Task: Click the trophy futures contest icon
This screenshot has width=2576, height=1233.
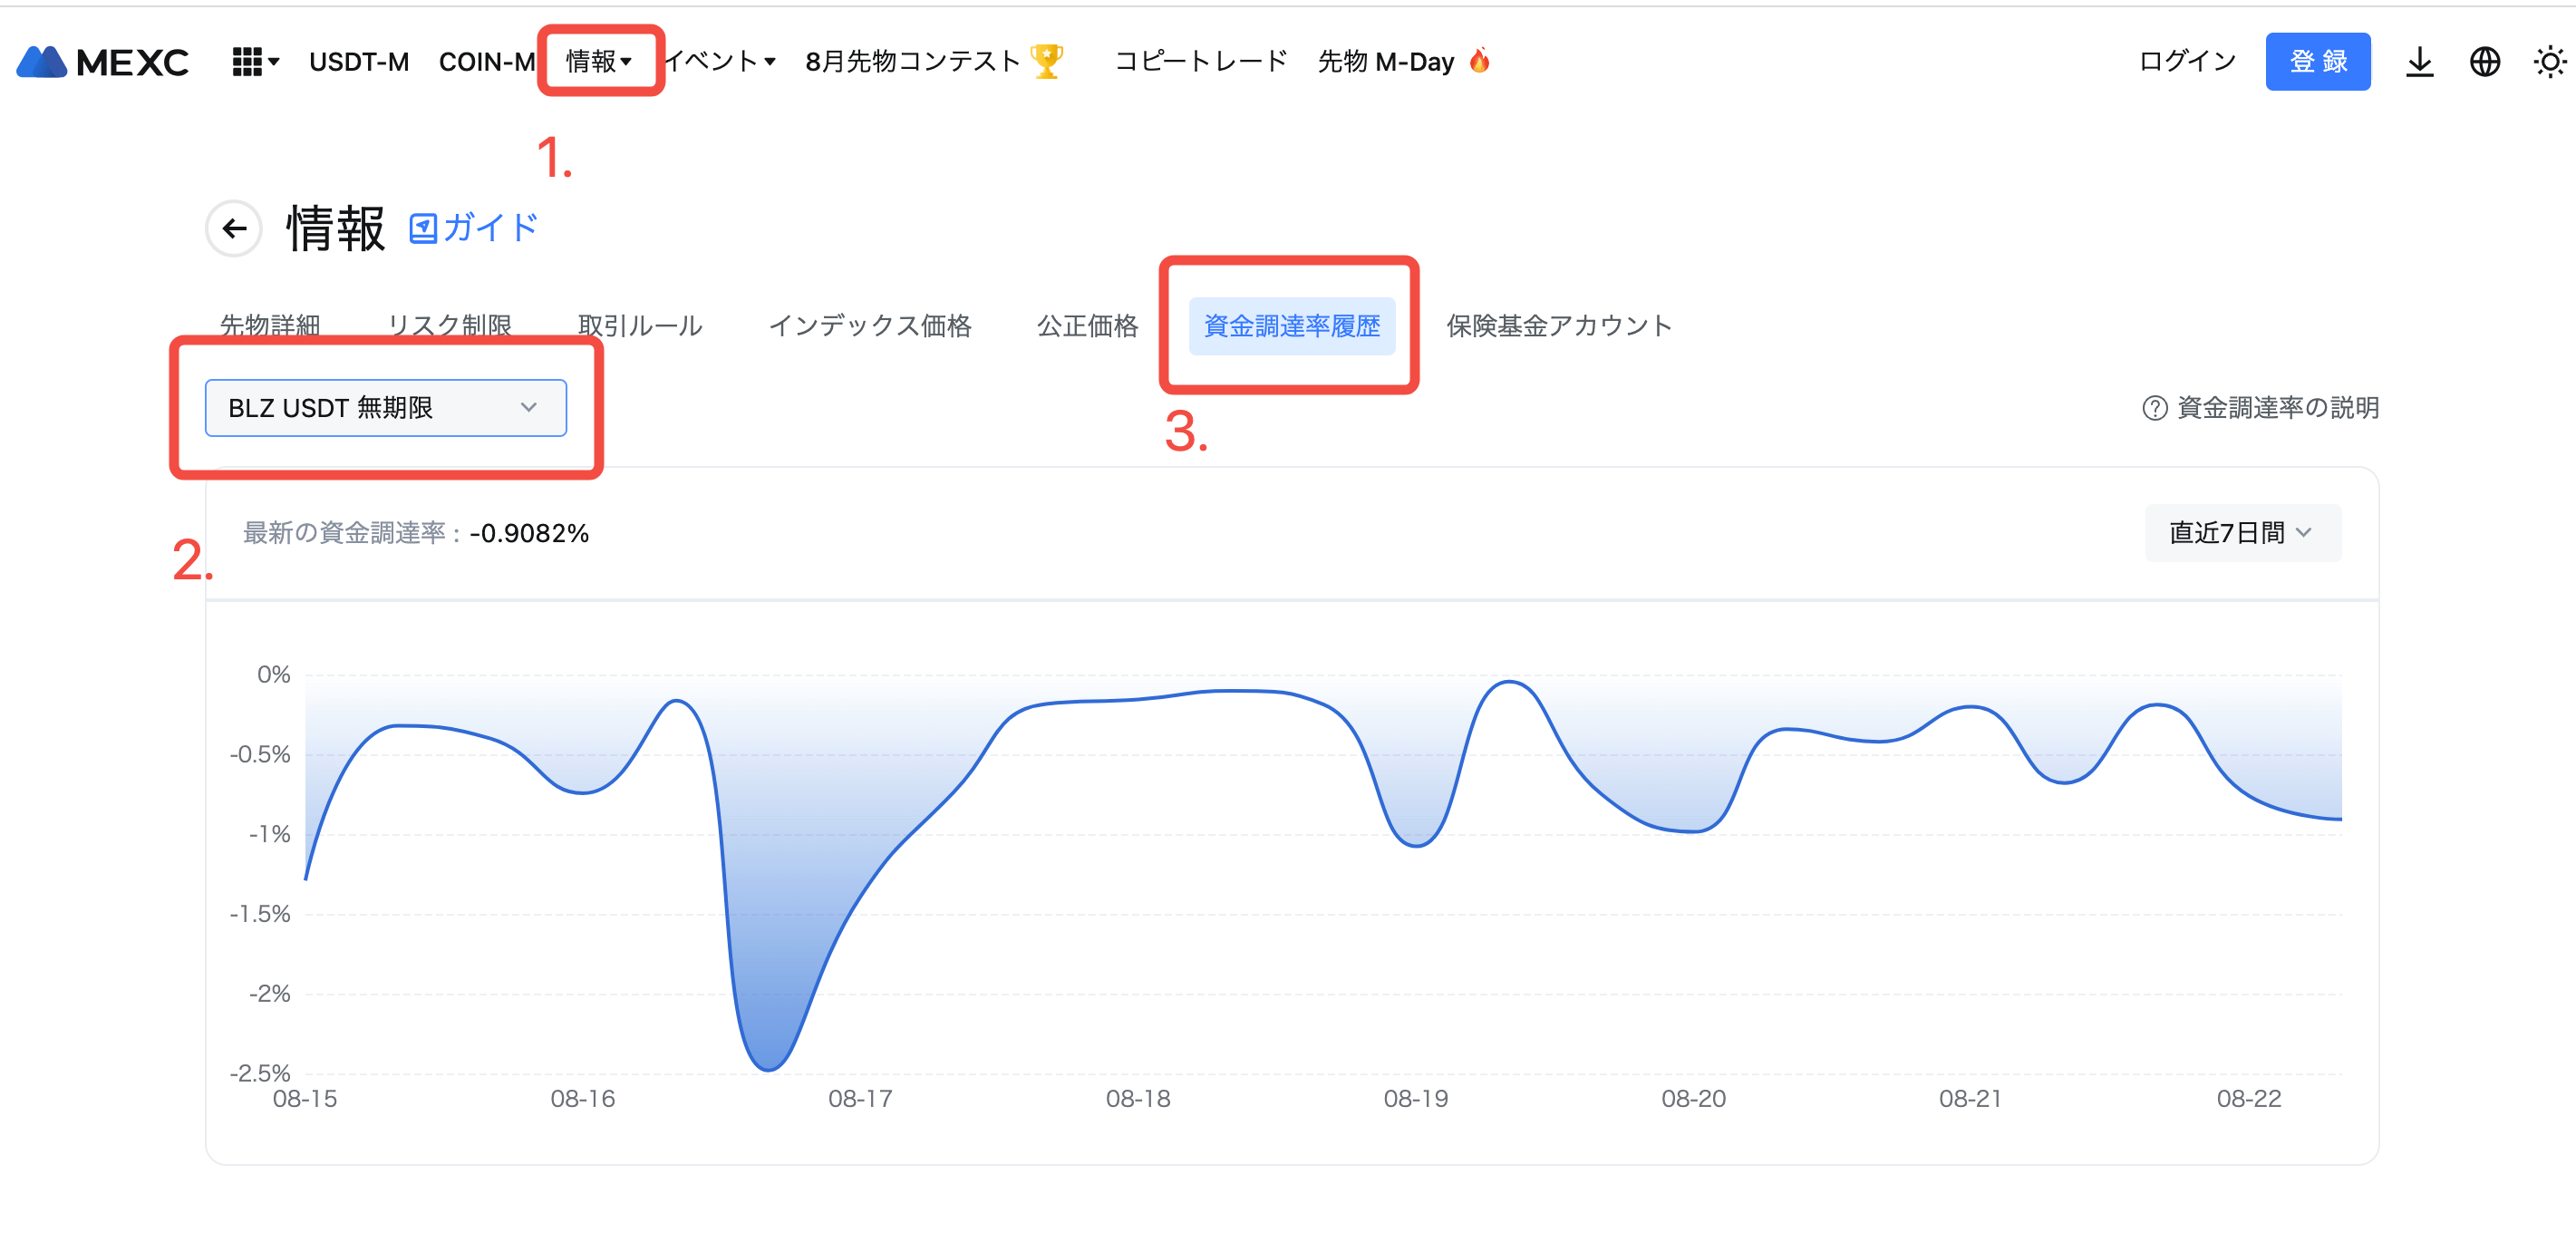Action: (1046, 61)
